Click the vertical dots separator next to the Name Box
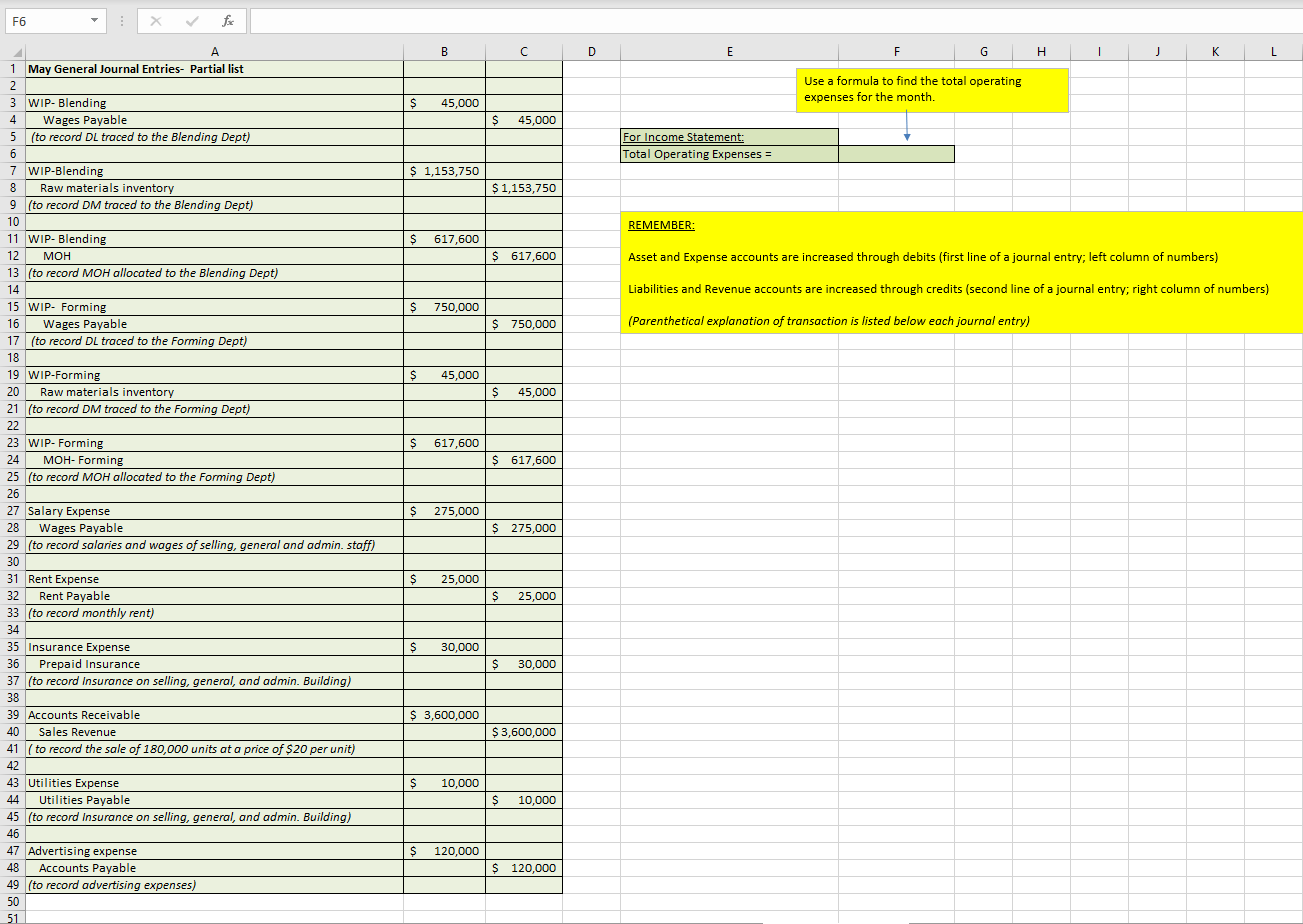This screenshot has height=924, width=1303. click(x=121, y=20)
